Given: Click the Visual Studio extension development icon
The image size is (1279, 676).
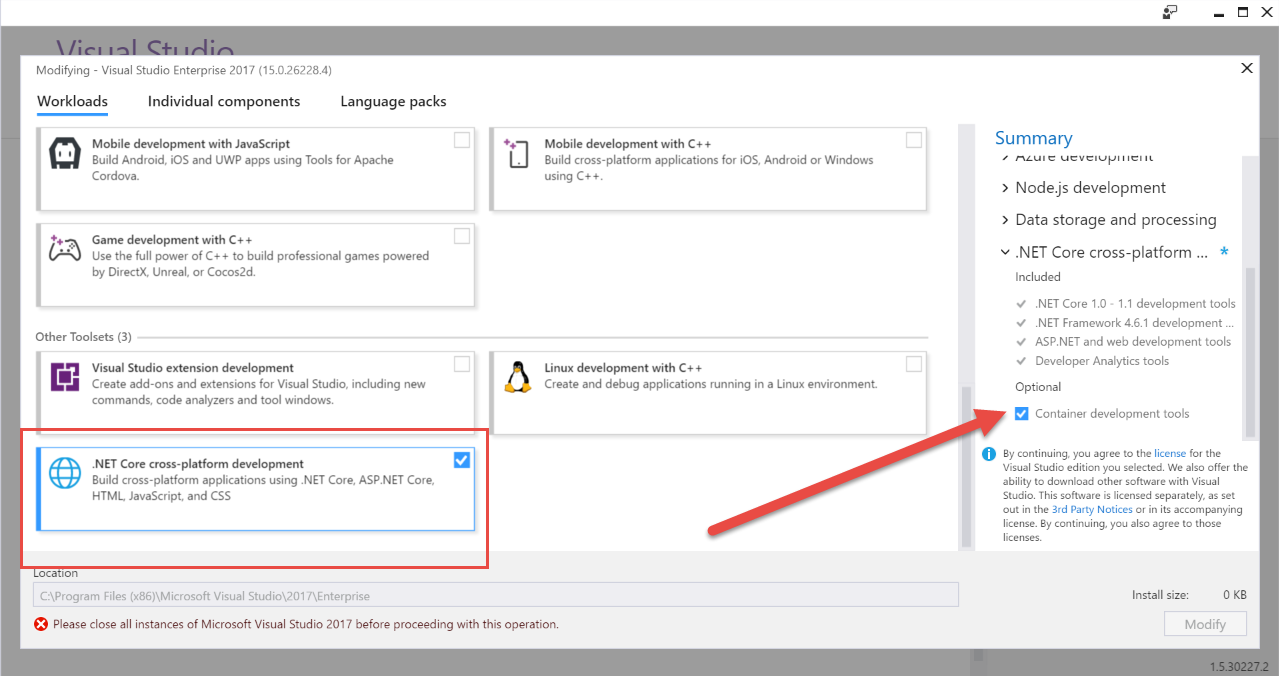Looking at the screenshot, I should click(65, 377).
